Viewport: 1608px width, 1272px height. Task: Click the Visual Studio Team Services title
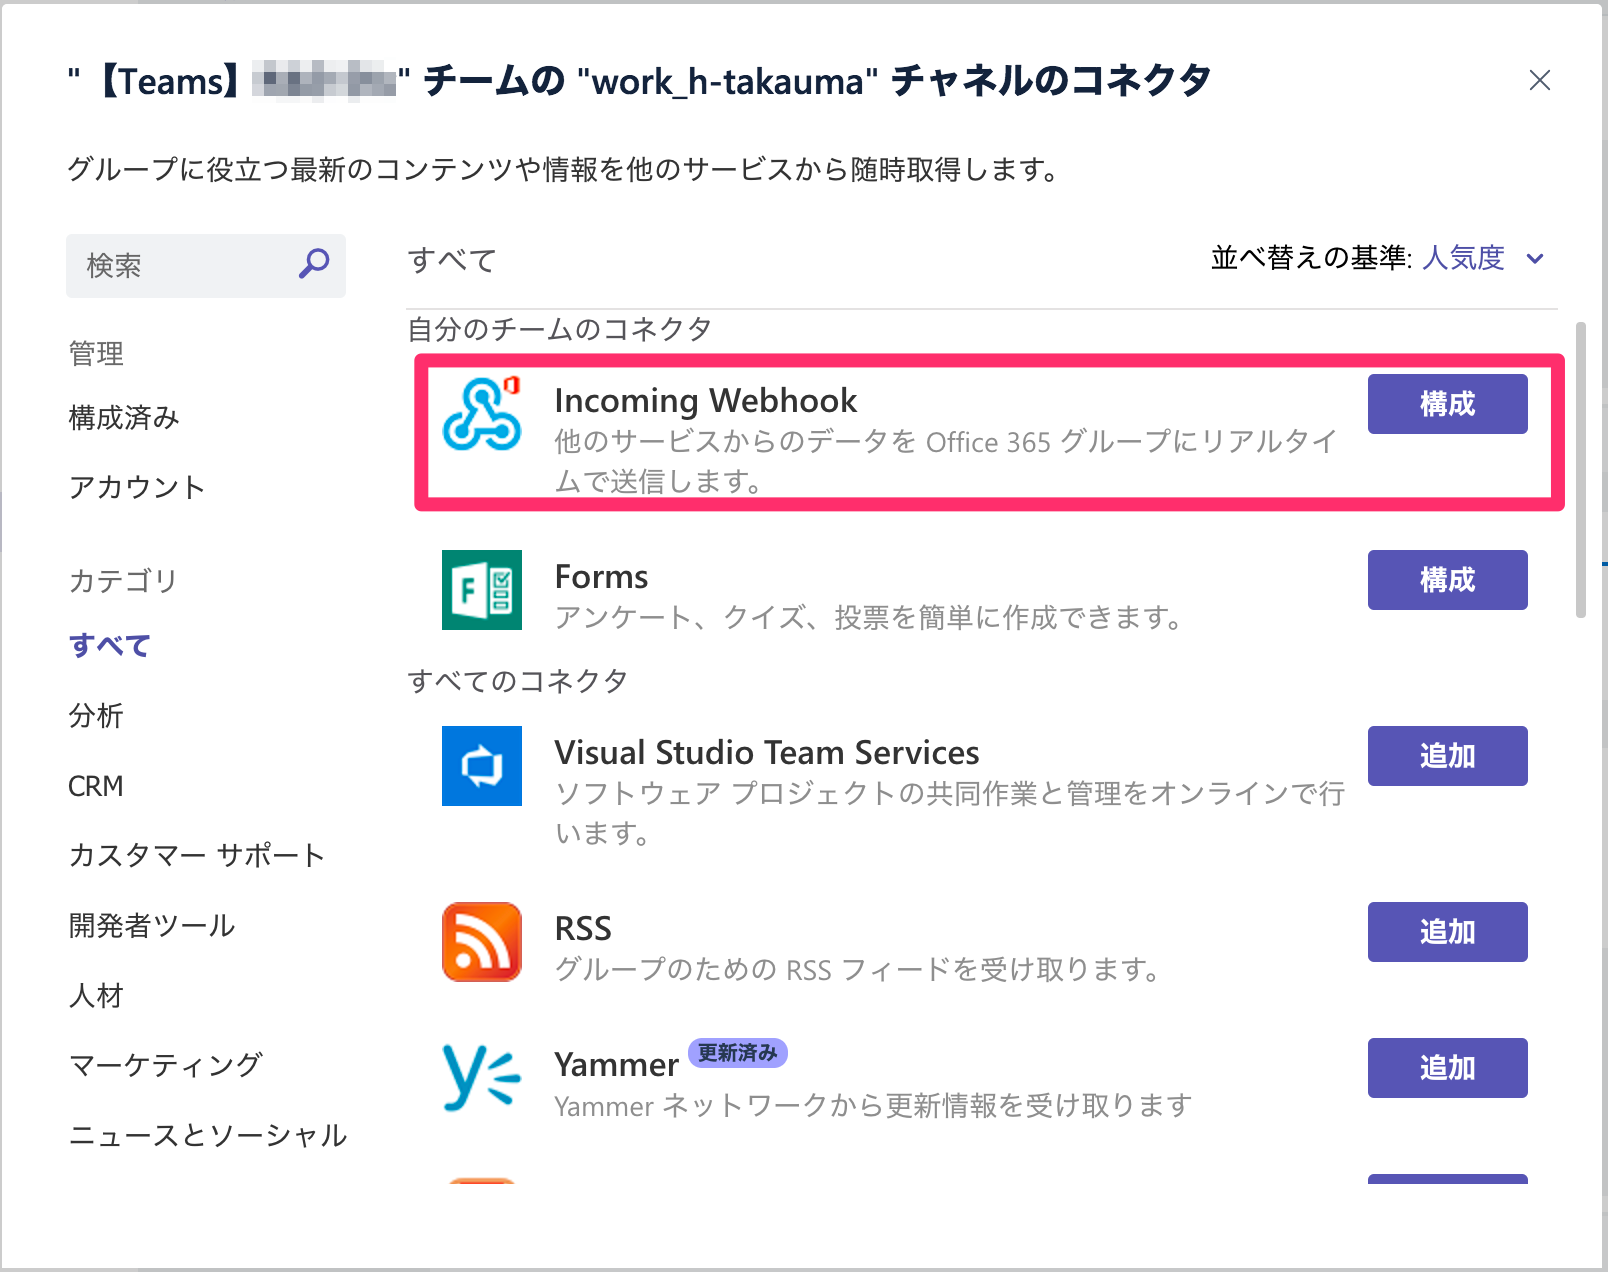tap(767, 752)
